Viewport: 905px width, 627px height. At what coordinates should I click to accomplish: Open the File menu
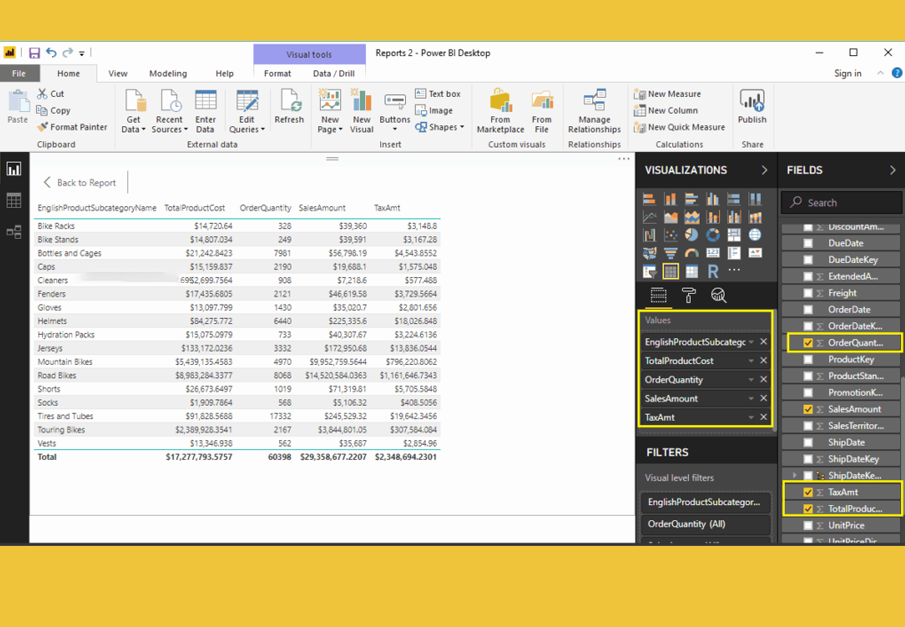tap(18, 73)
